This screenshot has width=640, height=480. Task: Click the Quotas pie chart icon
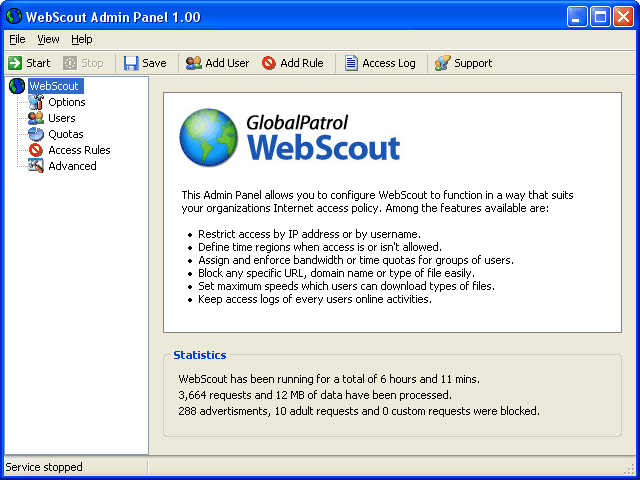tap(36, 134)
